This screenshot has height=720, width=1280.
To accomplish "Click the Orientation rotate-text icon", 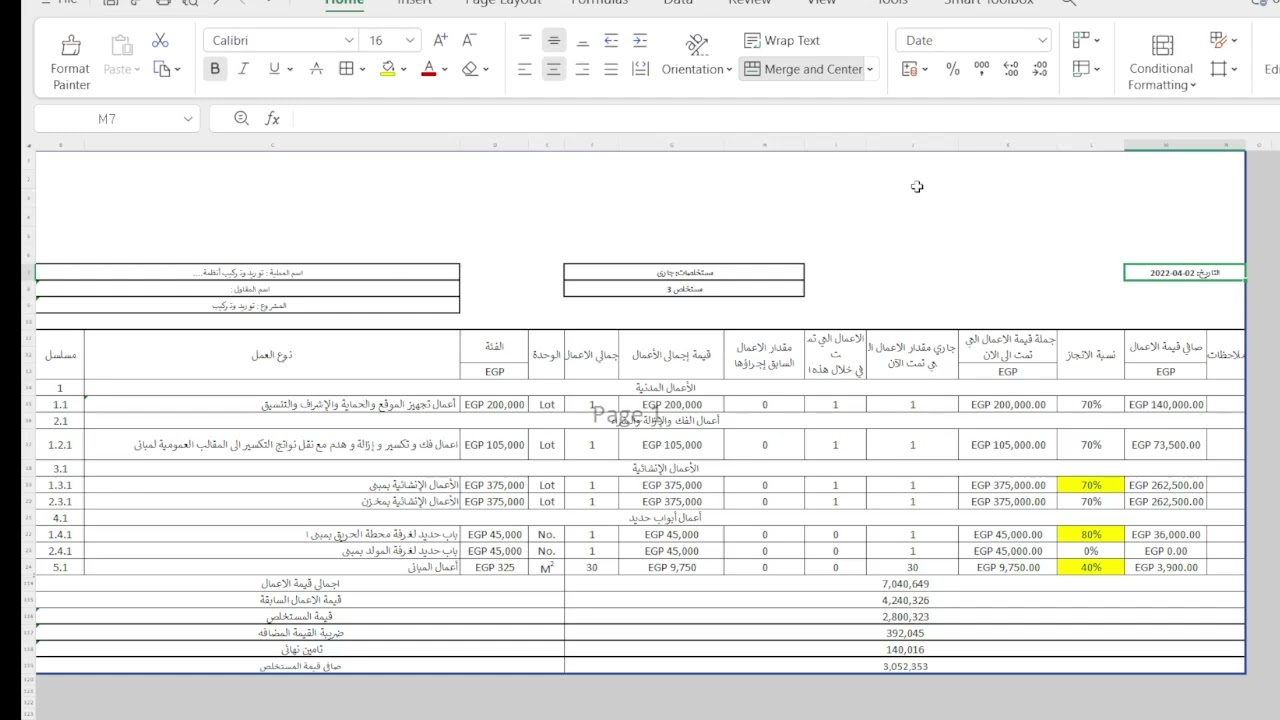I will coord(697,44).
